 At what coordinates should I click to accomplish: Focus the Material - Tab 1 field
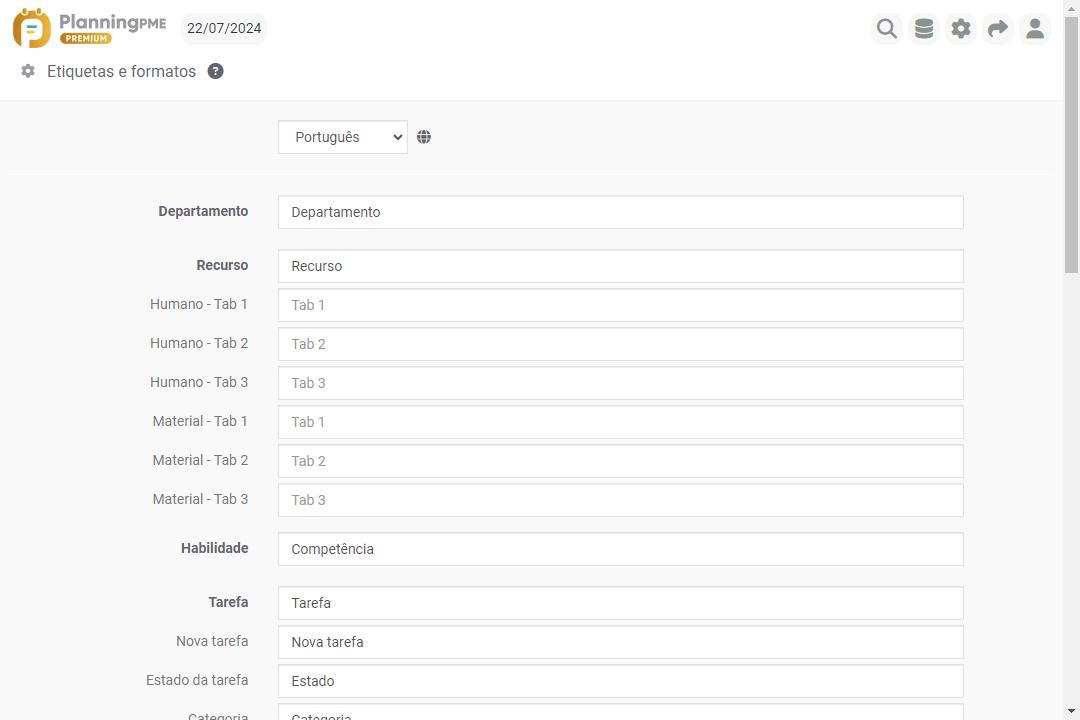(x=621, y=422)
